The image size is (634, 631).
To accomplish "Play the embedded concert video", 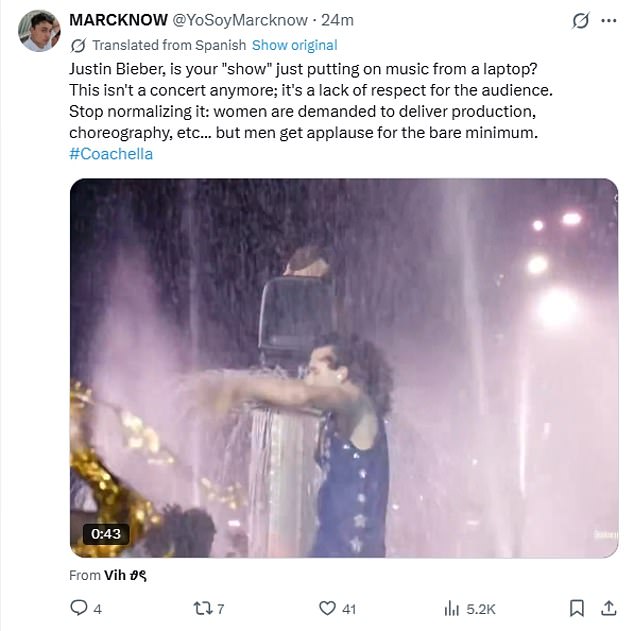I will pyautogui.click(x=343, y=367).
